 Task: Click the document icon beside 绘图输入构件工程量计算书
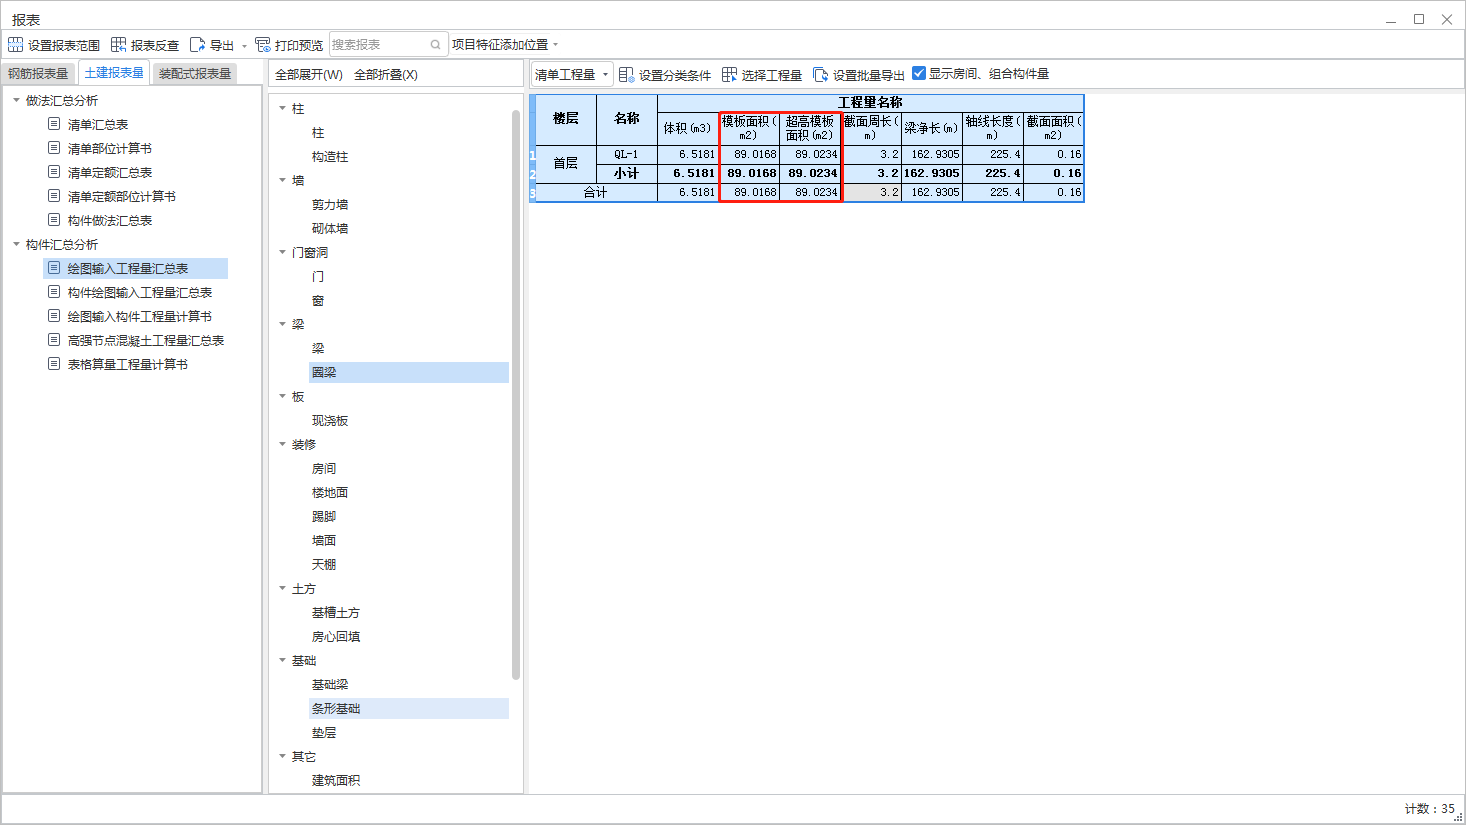(54, 316)
